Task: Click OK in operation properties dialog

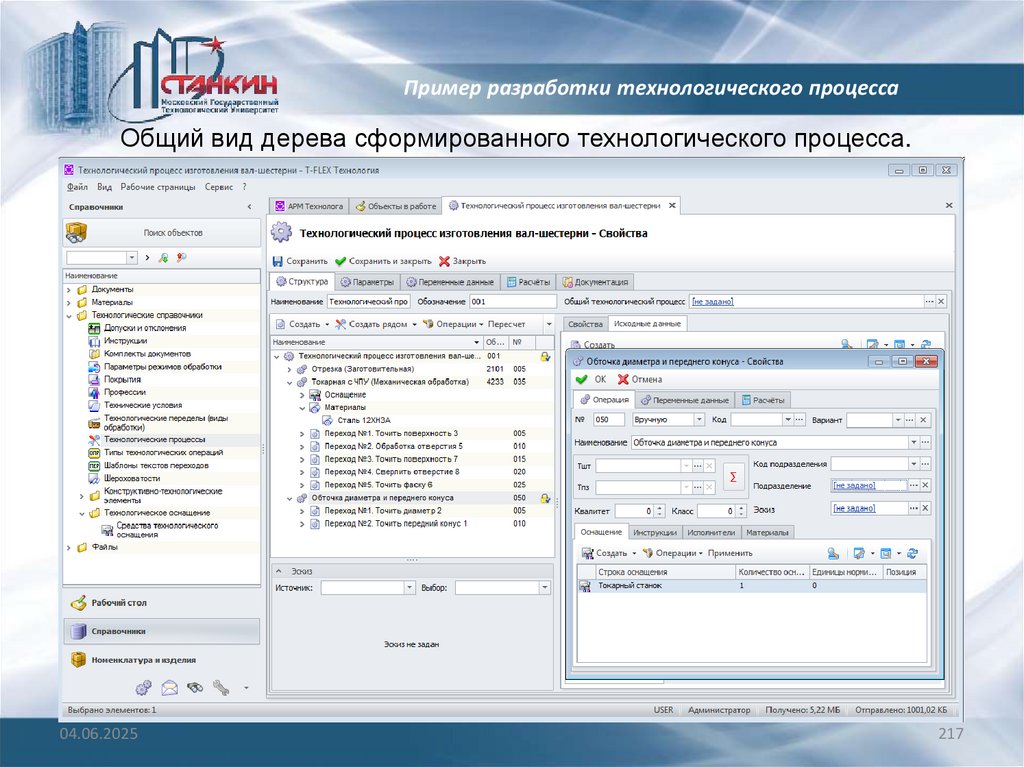Action: click(592, 380)
